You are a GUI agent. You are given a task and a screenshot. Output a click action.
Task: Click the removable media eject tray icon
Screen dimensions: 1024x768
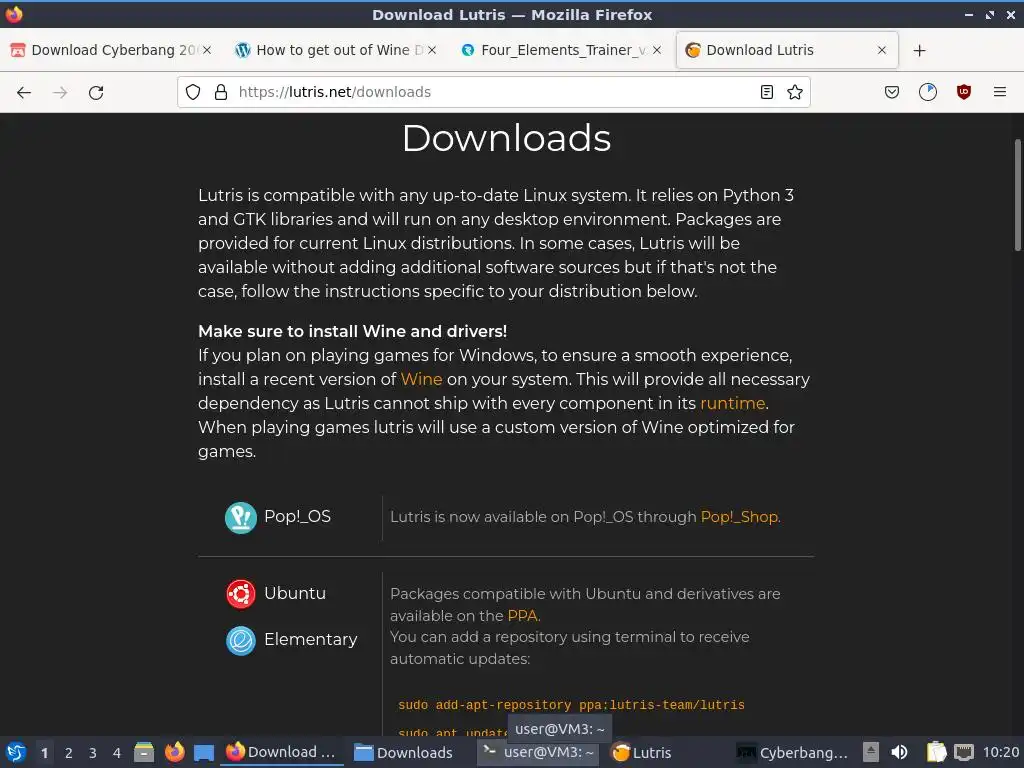[871, 752]
